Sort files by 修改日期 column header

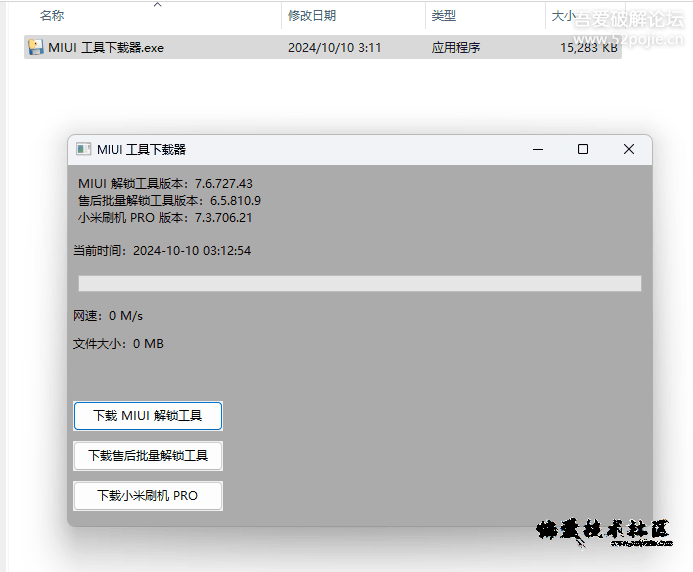pyautogui.click(x=312, y=16)
